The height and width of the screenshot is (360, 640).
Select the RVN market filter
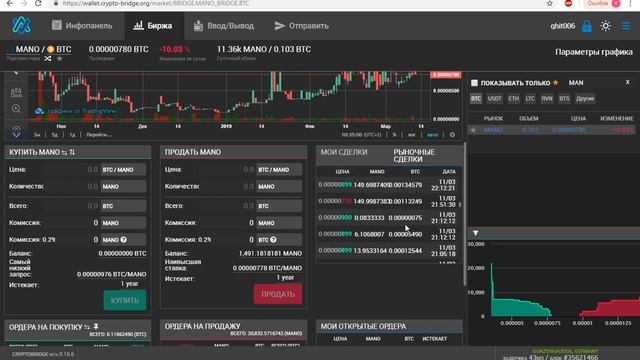[547, 98]
